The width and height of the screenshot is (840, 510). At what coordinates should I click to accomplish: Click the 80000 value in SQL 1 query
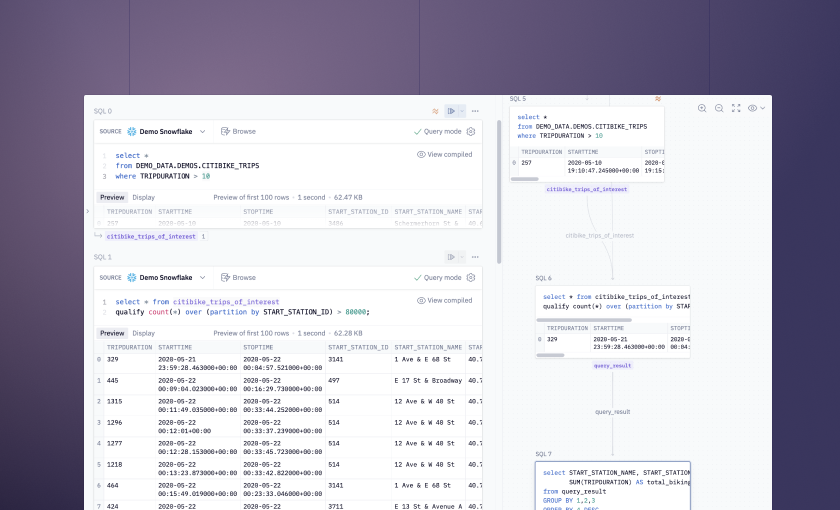pos(356,312)
